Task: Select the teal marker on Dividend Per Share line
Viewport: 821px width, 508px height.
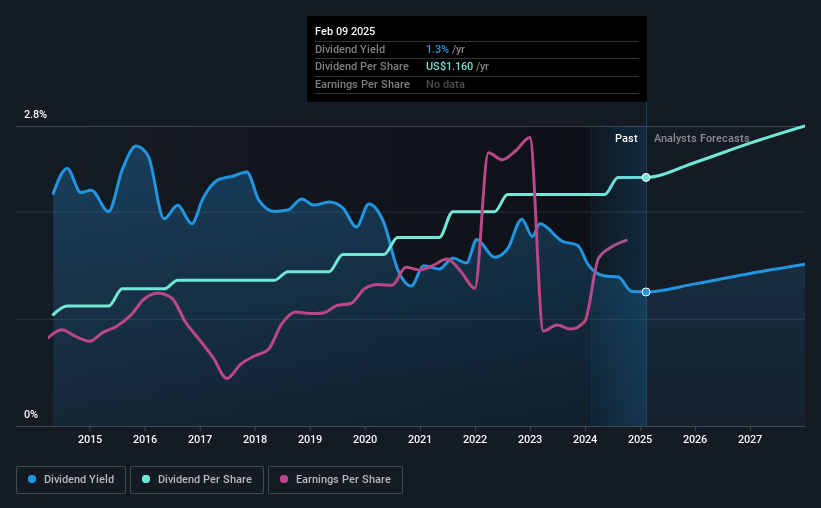Action: pos(646,177)
